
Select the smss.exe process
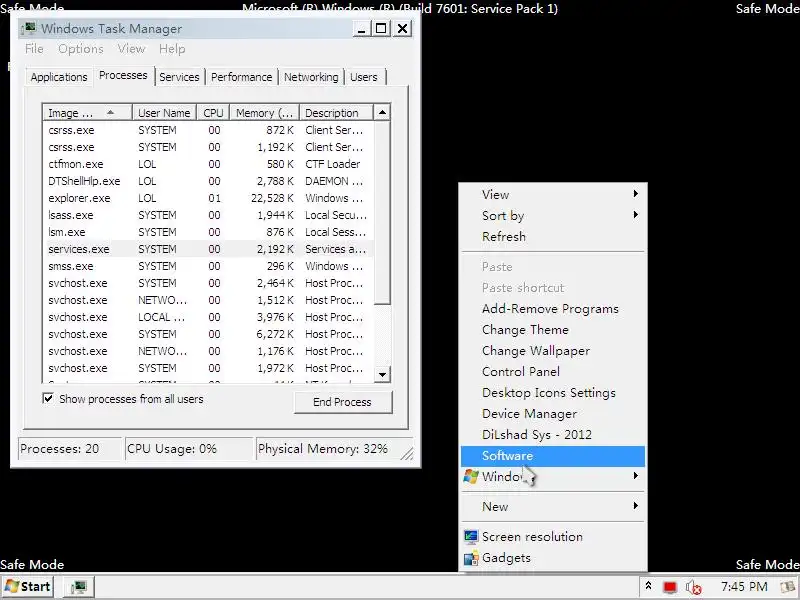coord(209,266)
